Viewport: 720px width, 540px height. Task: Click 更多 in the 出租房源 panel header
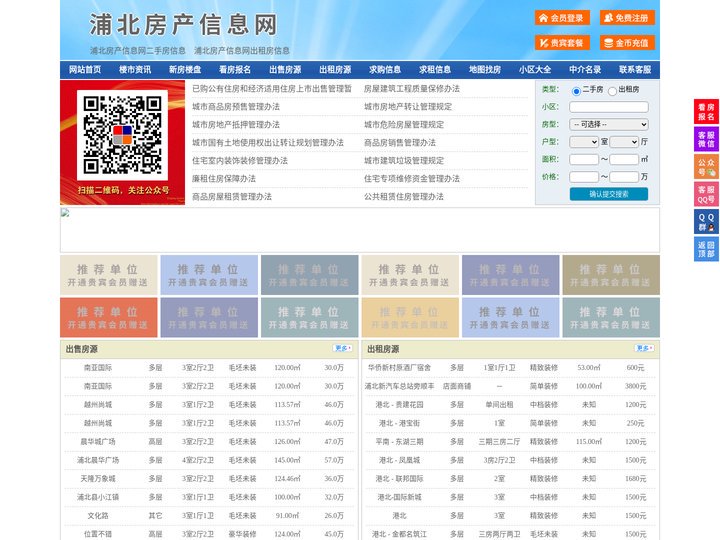click(644, 349)
